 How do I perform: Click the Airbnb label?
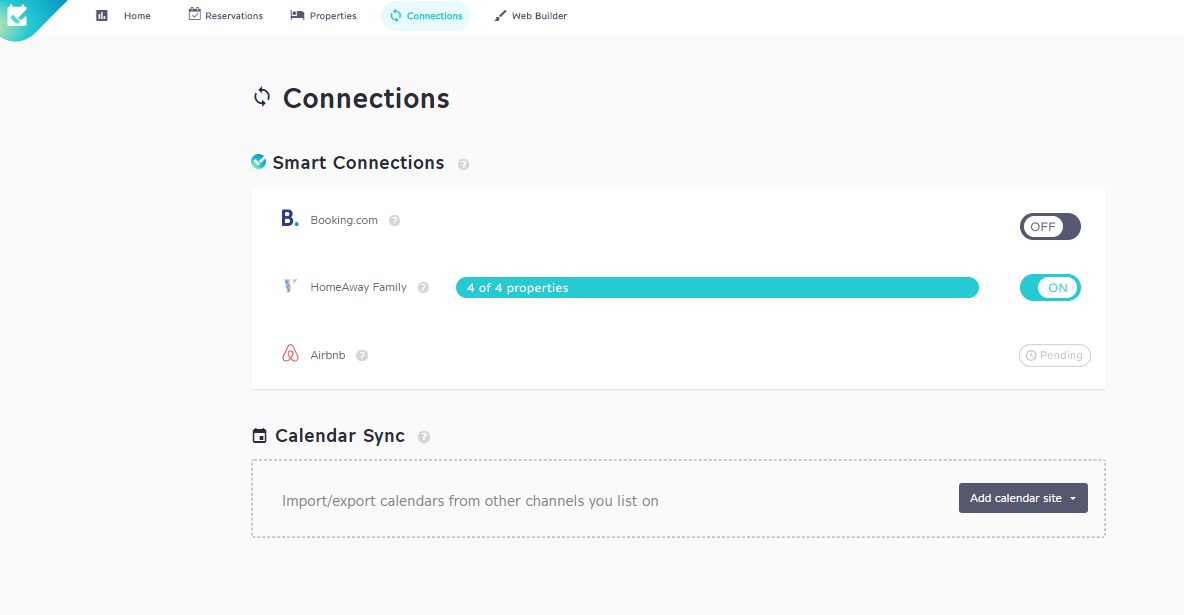coord(328,355)
